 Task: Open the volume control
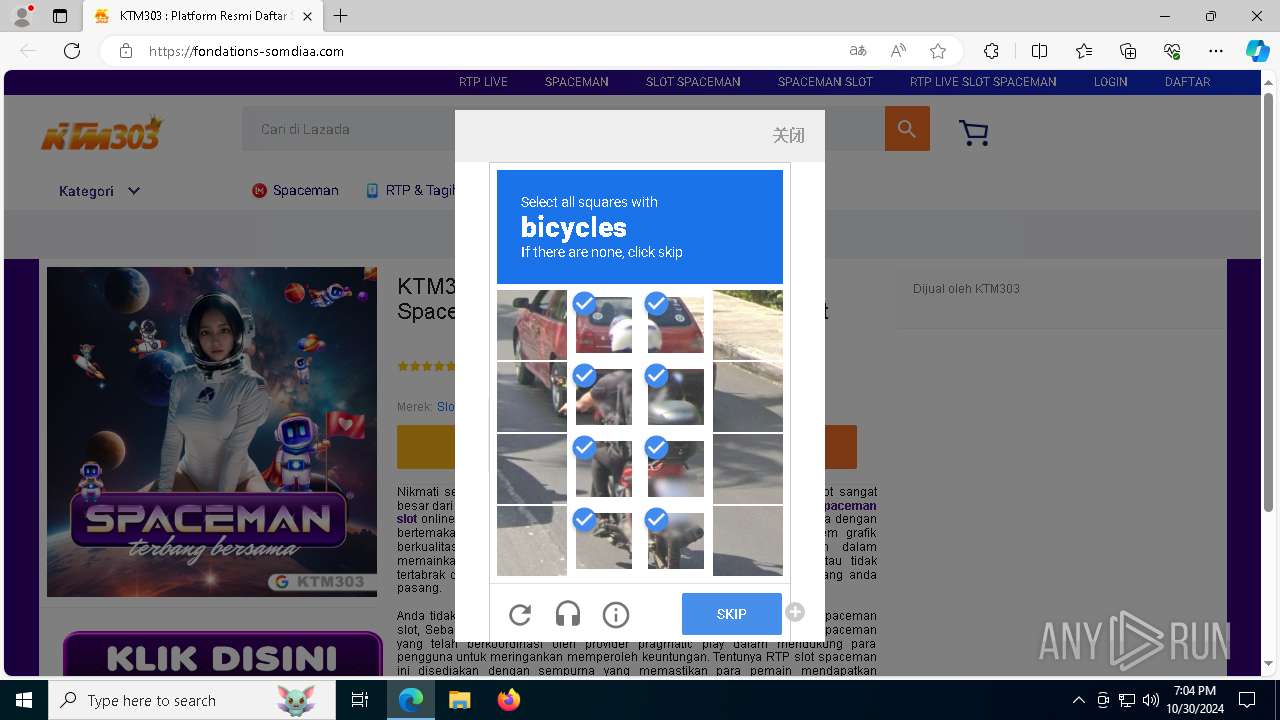click(x=1151, y=700)
